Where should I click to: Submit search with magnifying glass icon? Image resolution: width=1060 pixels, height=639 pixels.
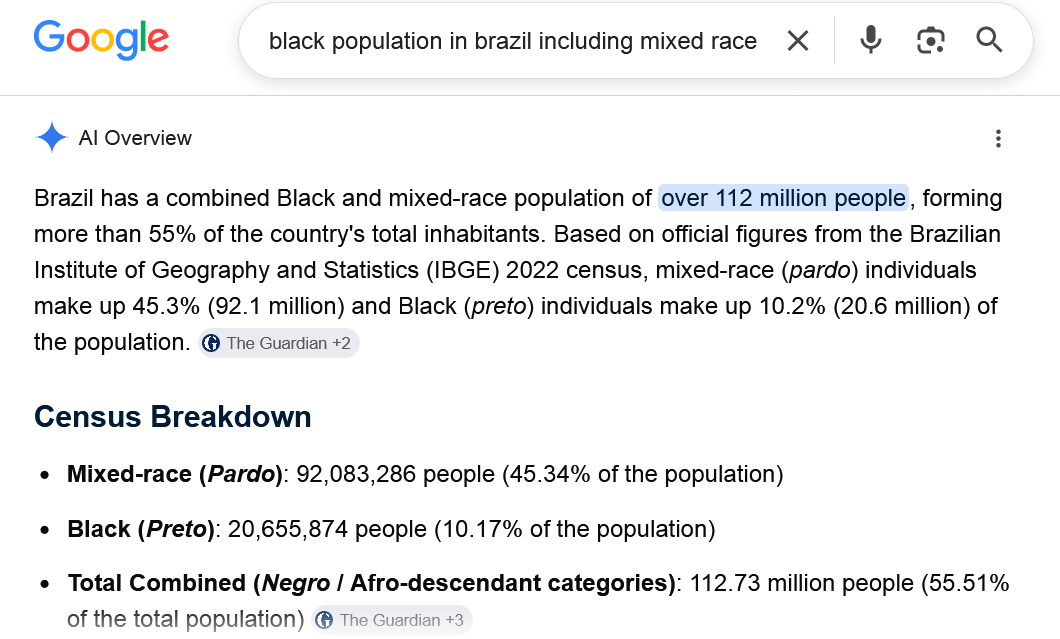(989, 41)
